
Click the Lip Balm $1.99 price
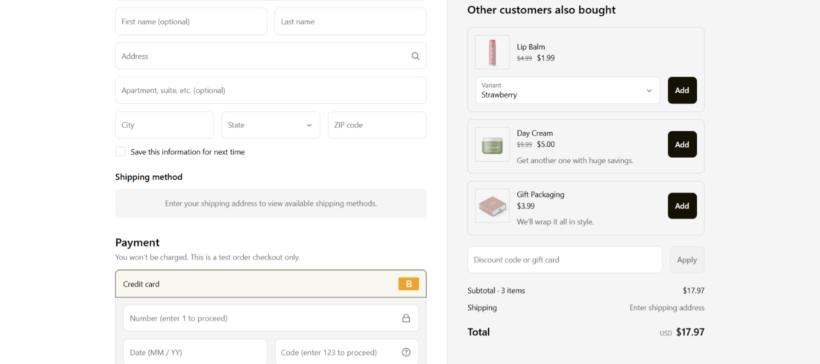point(546,58)
